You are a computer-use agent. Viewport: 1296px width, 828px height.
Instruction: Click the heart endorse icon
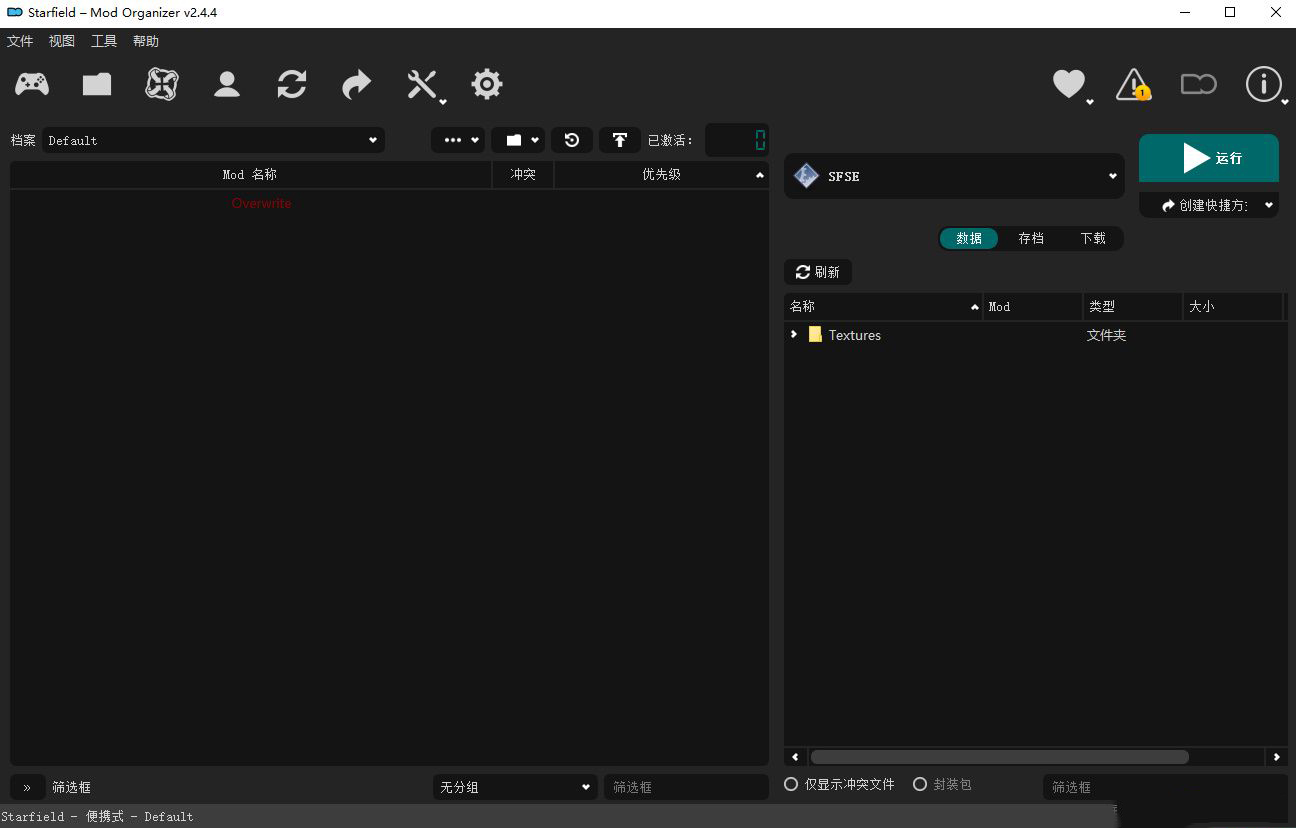coord(1071,85)
